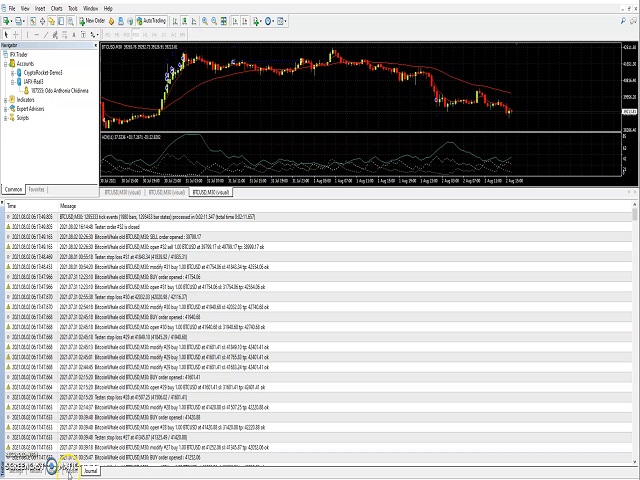Click the blue user icon beside MetaEditor
The height and width of the screenshot is (480, 640).
(121, 21)
